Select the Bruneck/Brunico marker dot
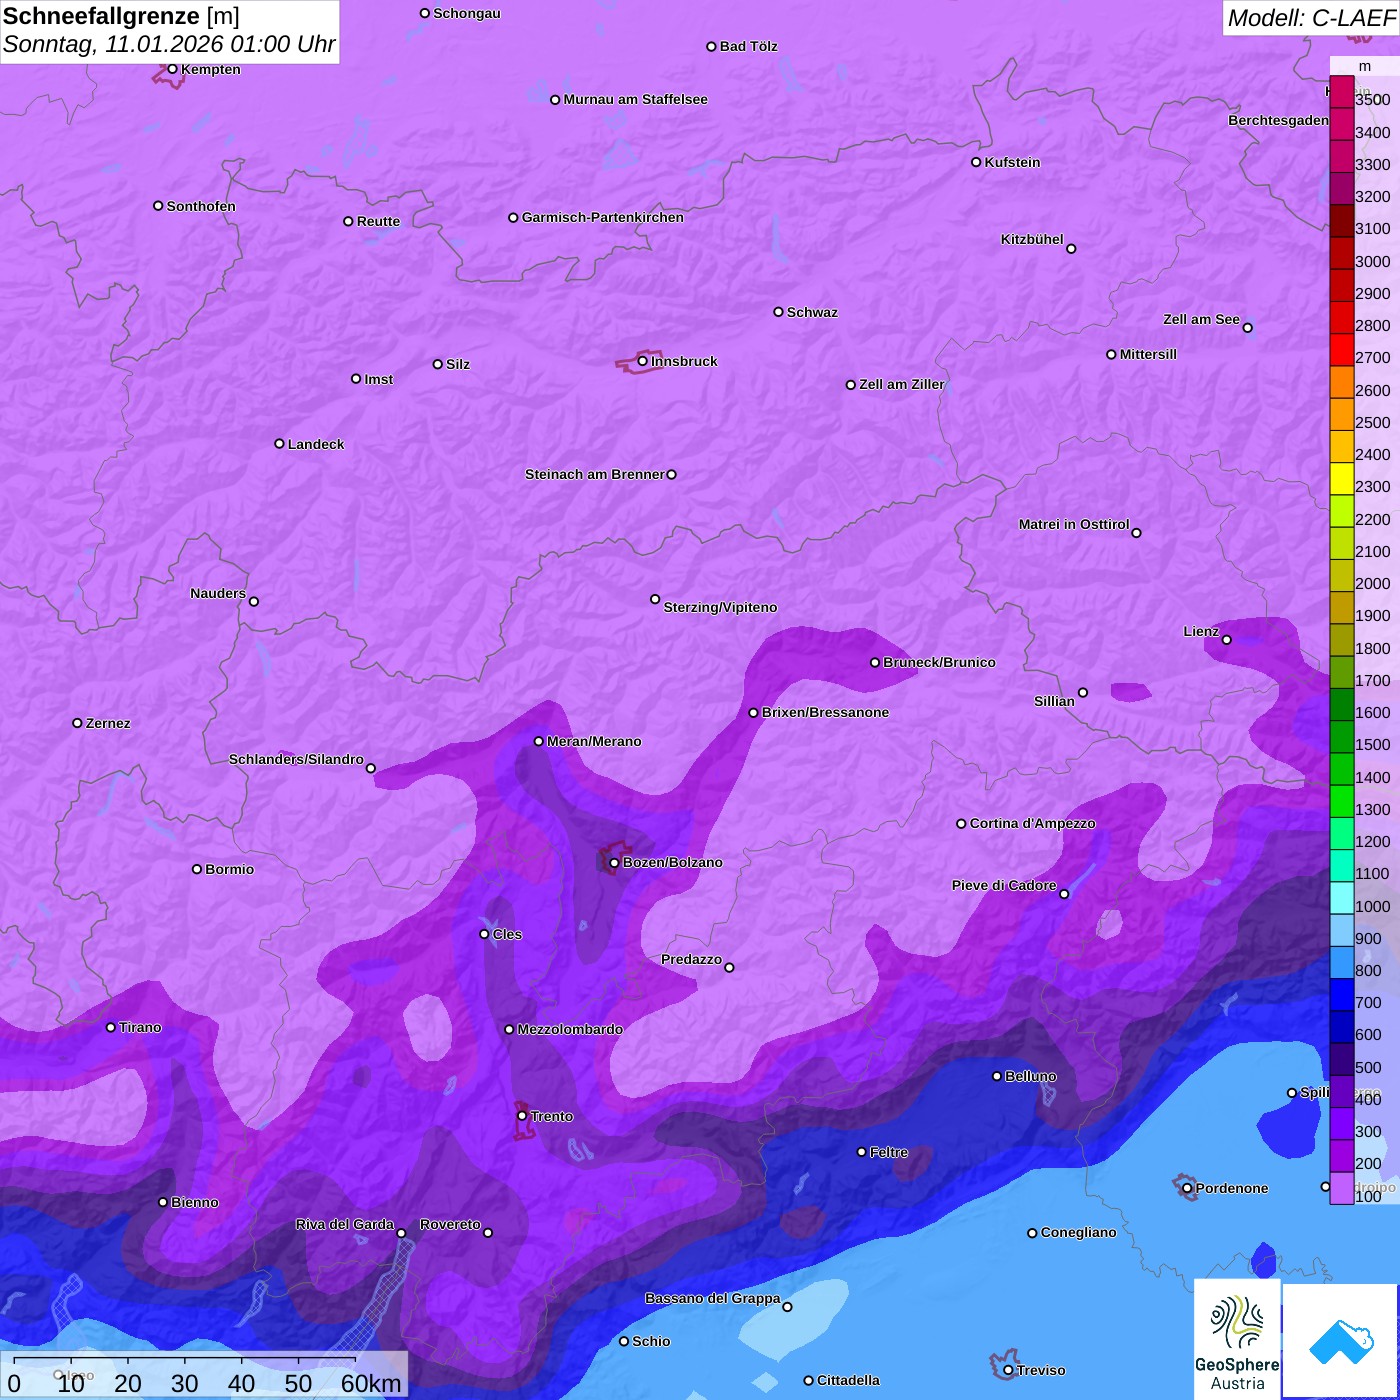The width and height of the screenshot is (1400, 1400). tap(875, 662)
